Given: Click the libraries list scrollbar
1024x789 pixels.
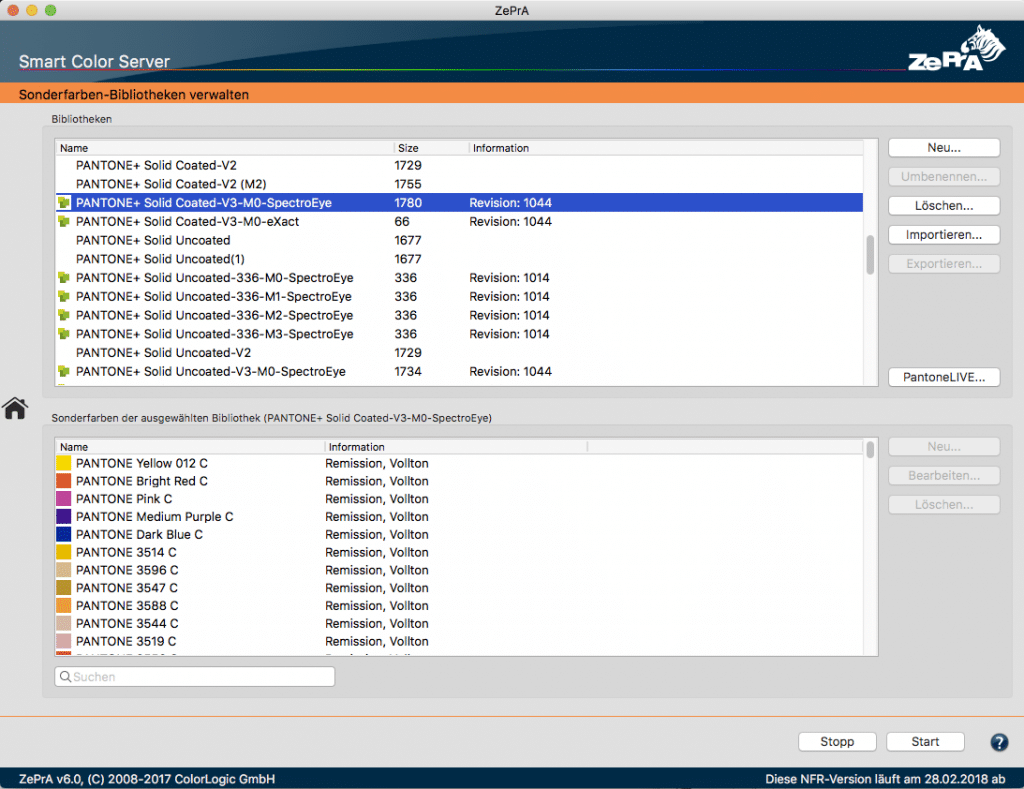Looking at the screenshot, I should [870, 254].
